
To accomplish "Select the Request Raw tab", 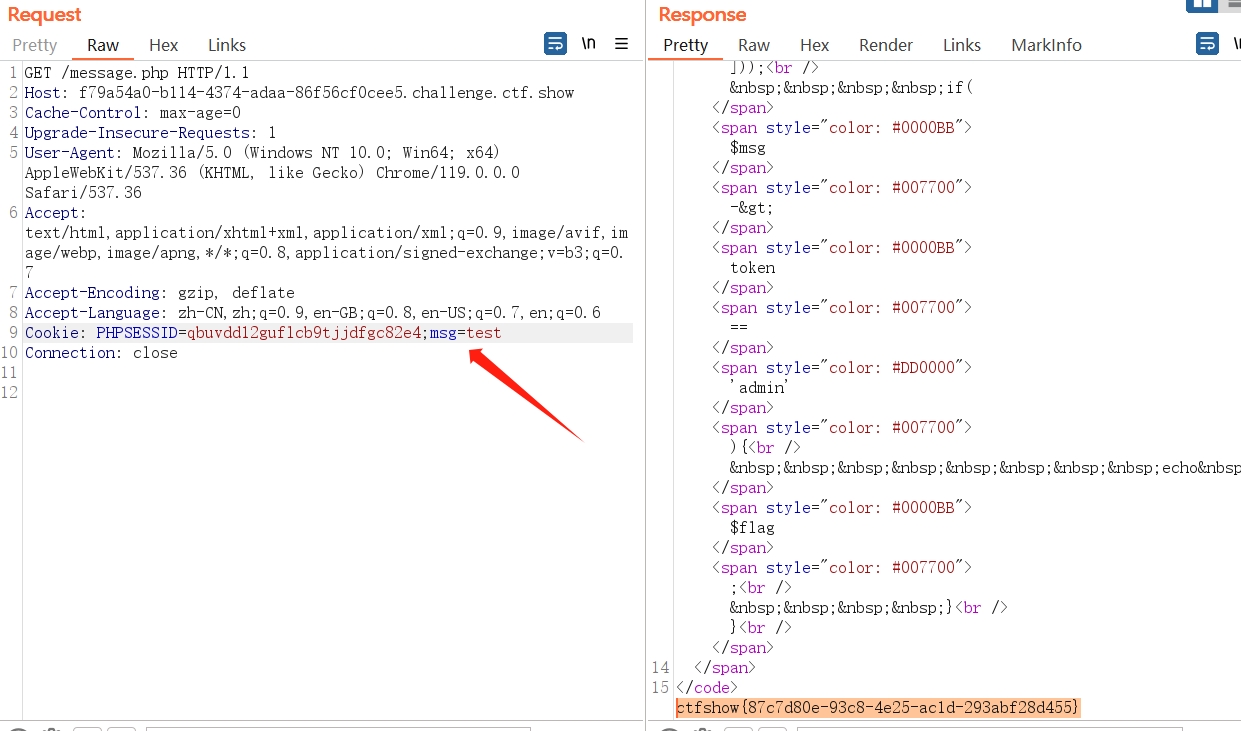I will point(103,45).
